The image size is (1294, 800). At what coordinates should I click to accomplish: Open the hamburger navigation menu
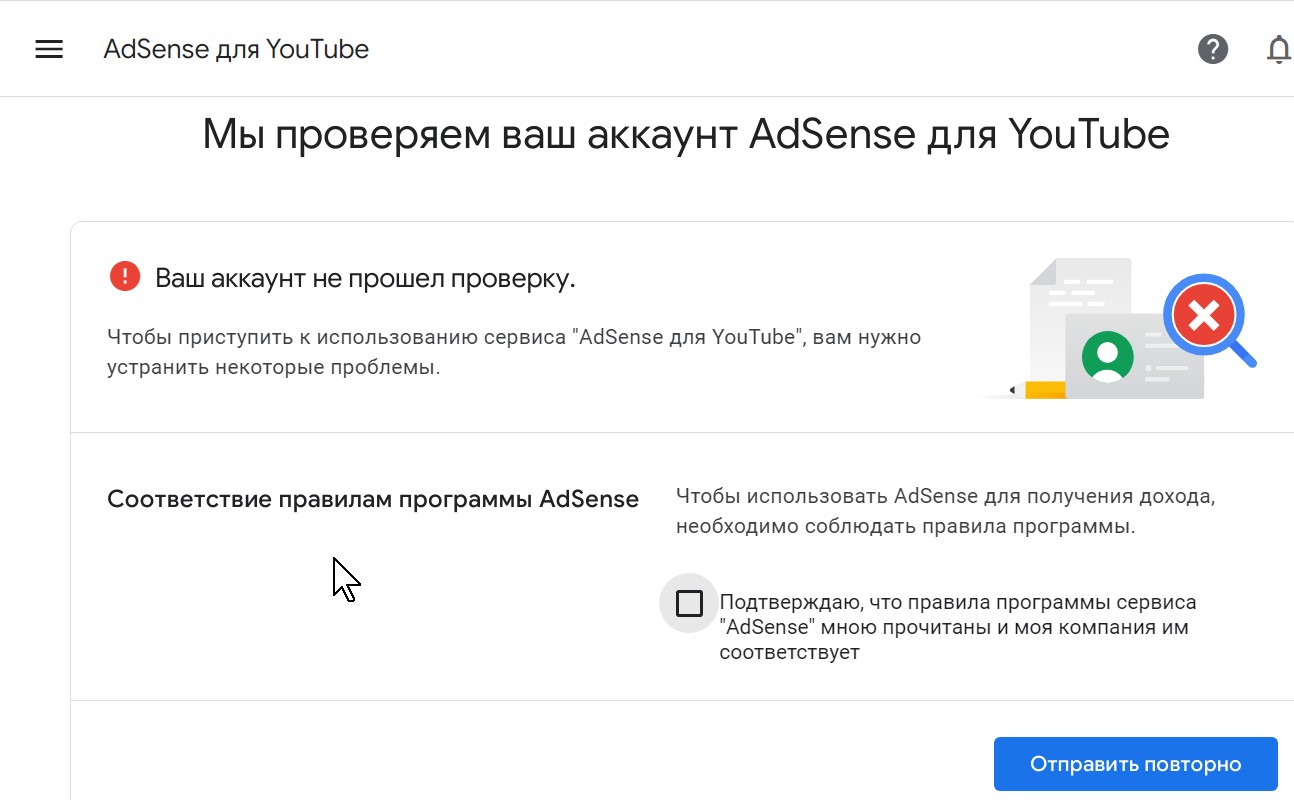click(x=49, y=49)
